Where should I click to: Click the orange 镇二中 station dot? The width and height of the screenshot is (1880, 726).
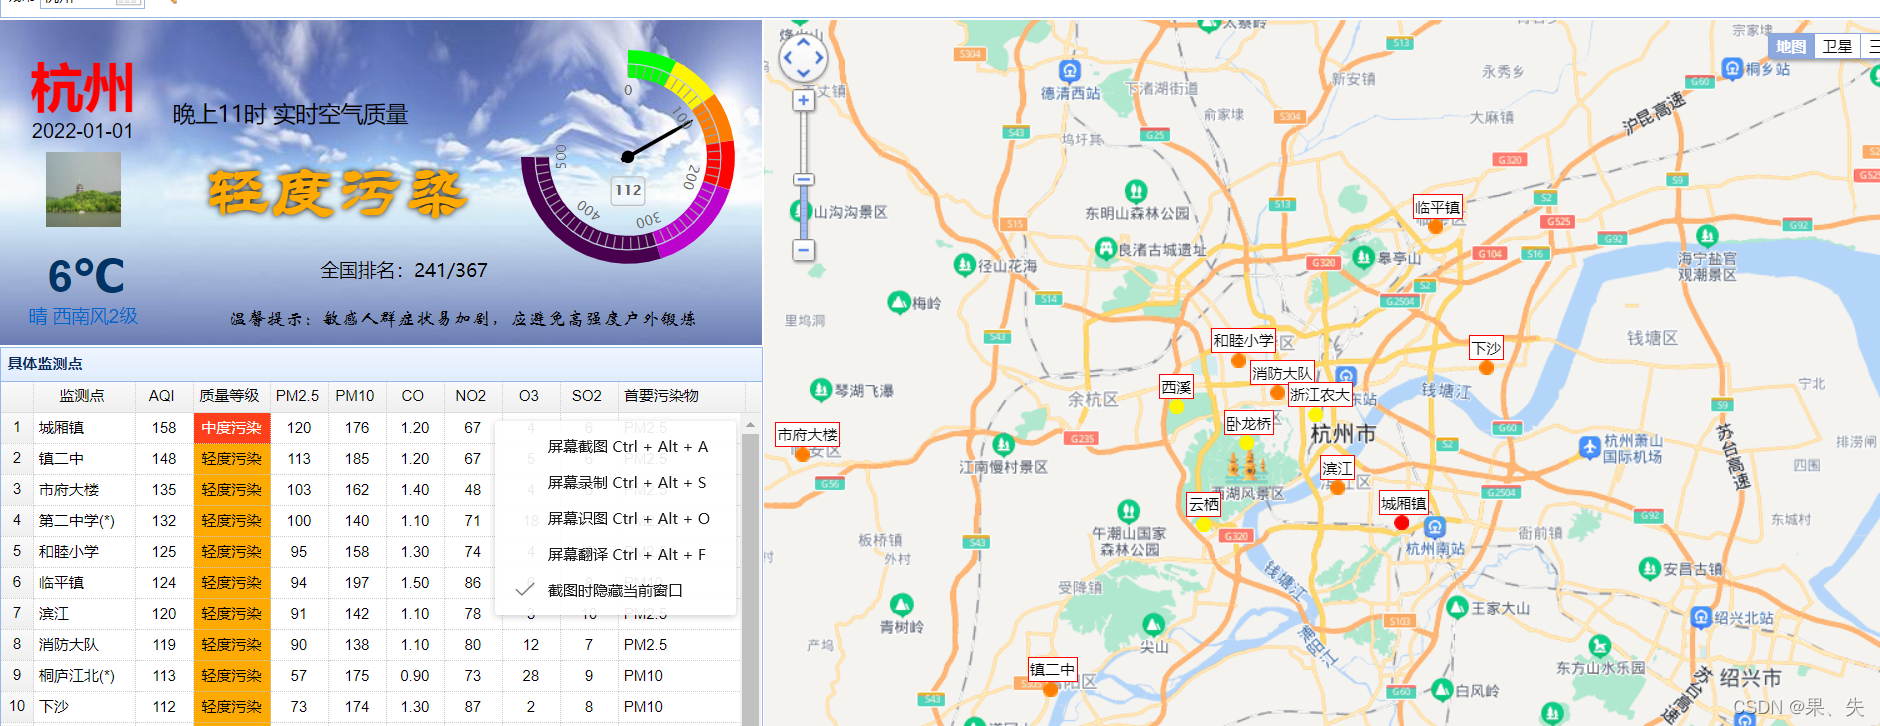(x=1050, y=689)
